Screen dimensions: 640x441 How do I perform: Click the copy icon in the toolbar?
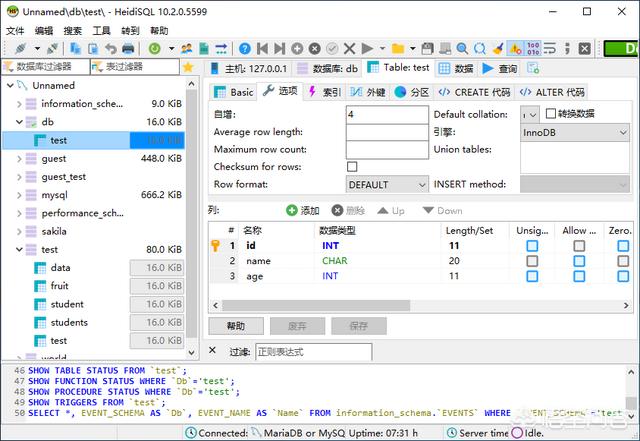pos(75,49)
